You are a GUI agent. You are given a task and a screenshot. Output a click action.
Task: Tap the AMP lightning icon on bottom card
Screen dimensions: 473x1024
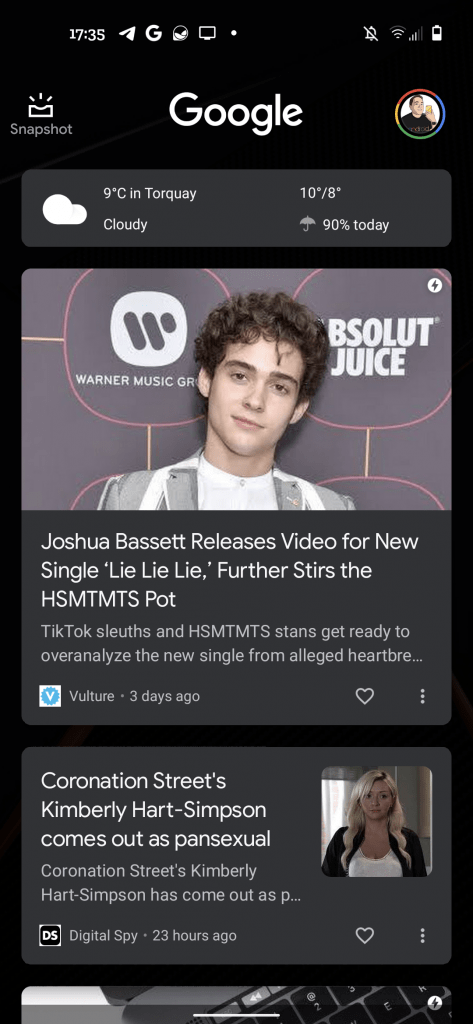tap(434, 1002)
